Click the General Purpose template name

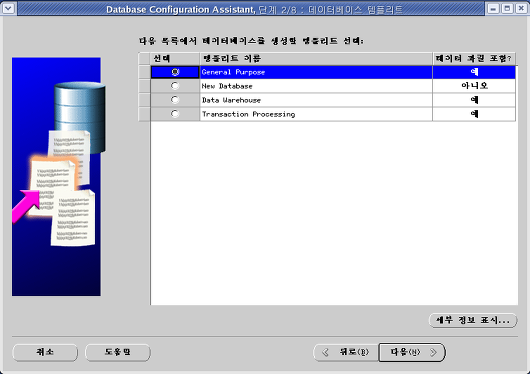point(233,72)
